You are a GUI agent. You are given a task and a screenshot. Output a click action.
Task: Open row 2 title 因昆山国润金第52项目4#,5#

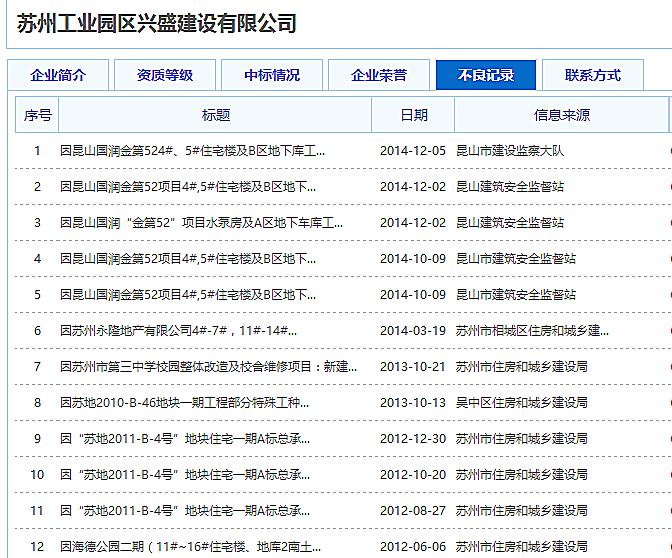188,187
